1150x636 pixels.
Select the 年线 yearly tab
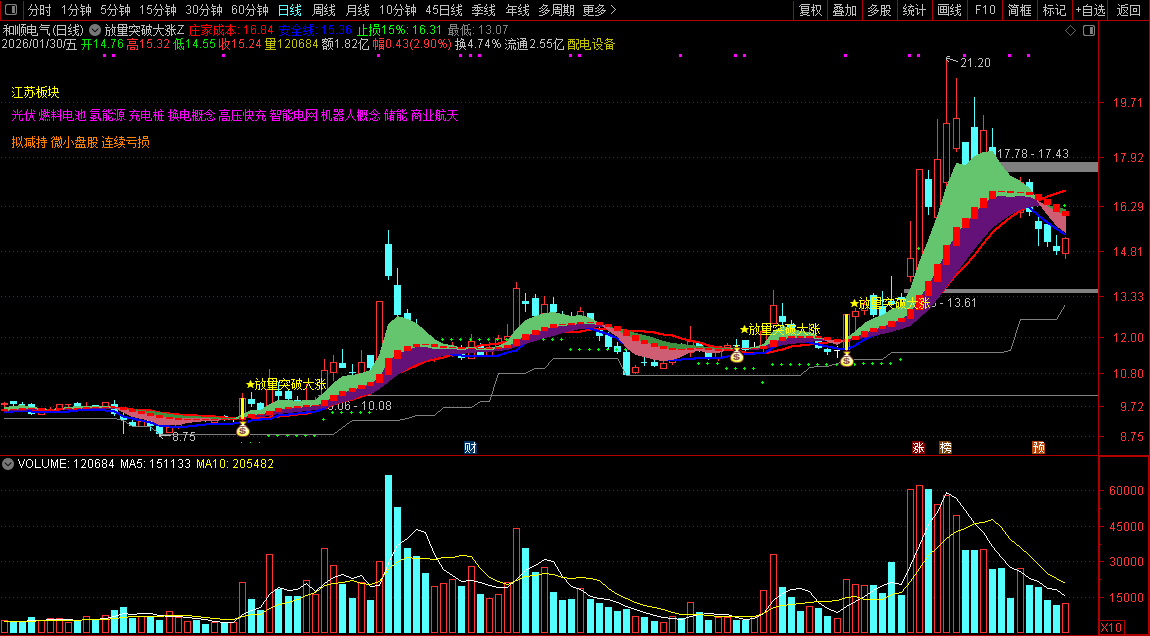pos(517,10)
